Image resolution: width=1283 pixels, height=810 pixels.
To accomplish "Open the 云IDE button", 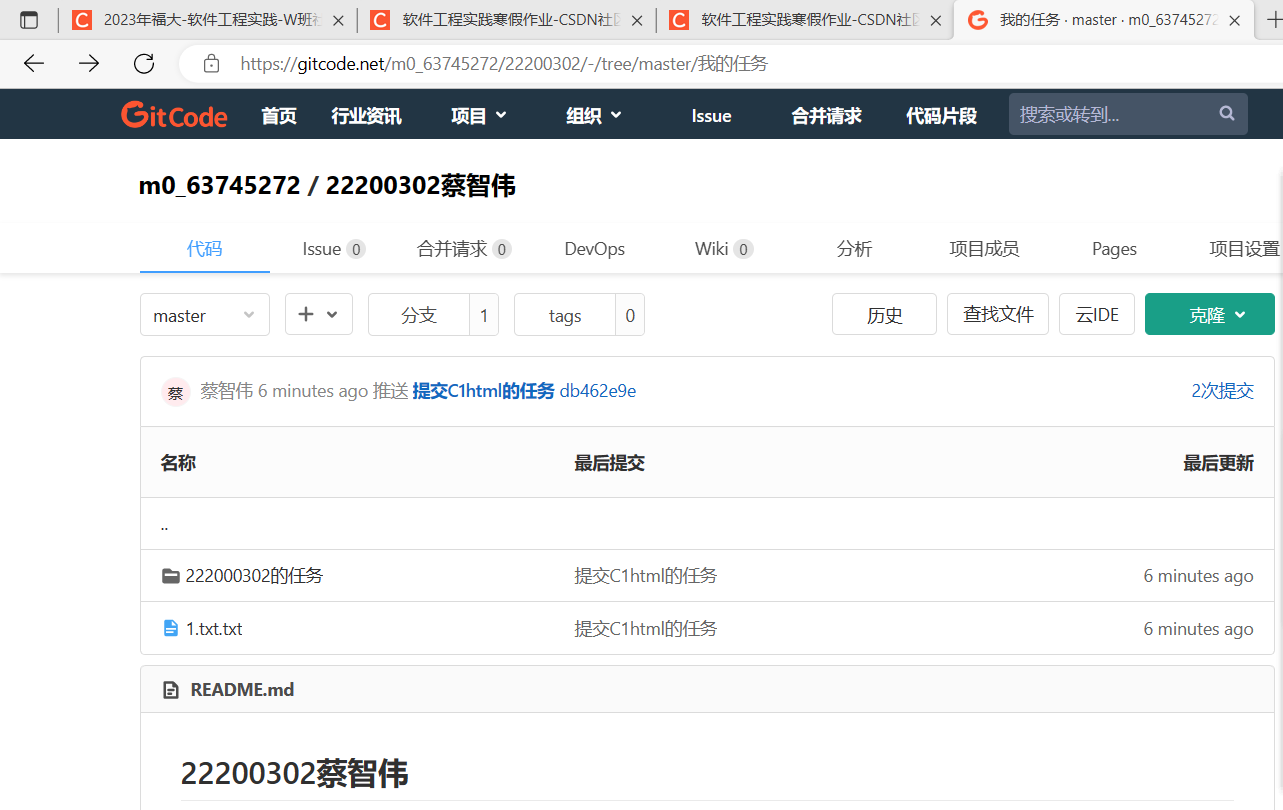I will [1096, 315].
